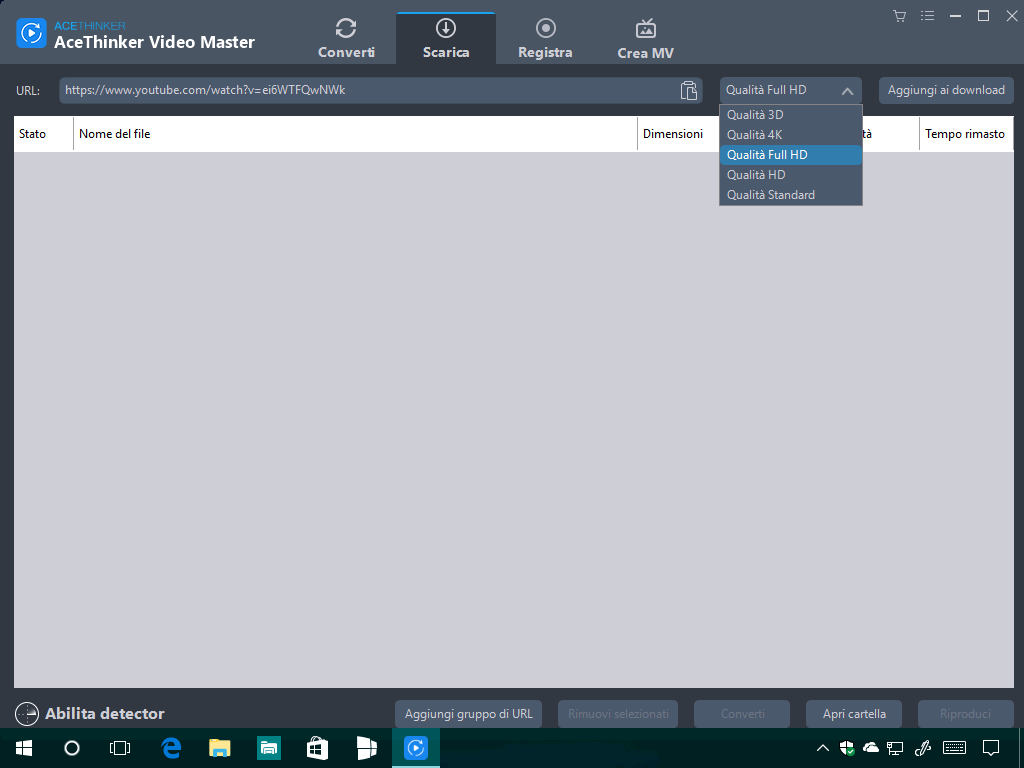Enable the detector via Abilita detector
The width and height of the screenshot is (1024, 768).
pyautogui.click(x=90, y=714)
